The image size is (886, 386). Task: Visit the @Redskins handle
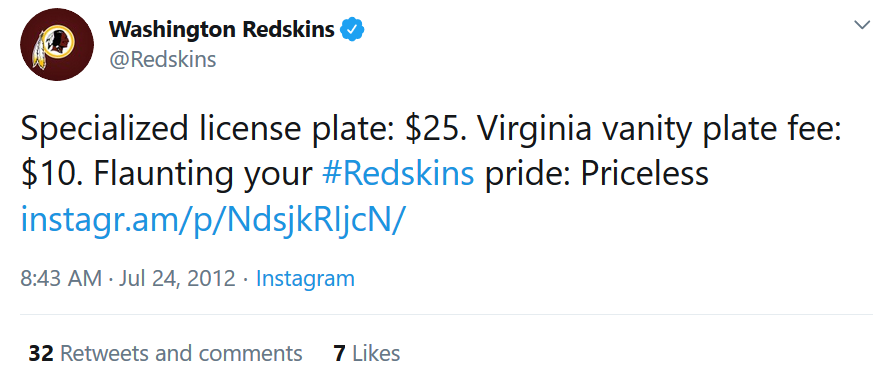[x=162, y=59]
